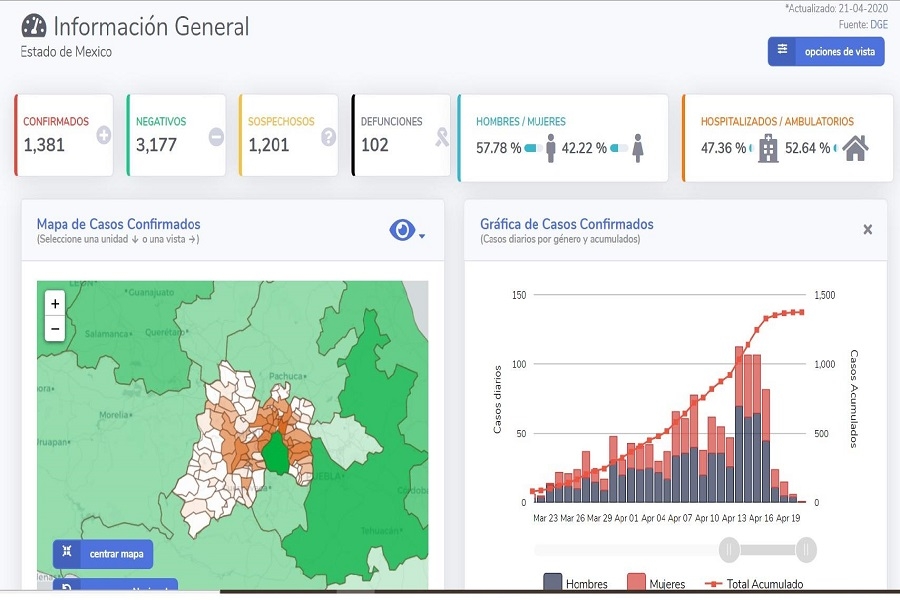Zoom out on the map
900x600 pixels.
coord(55,328)
